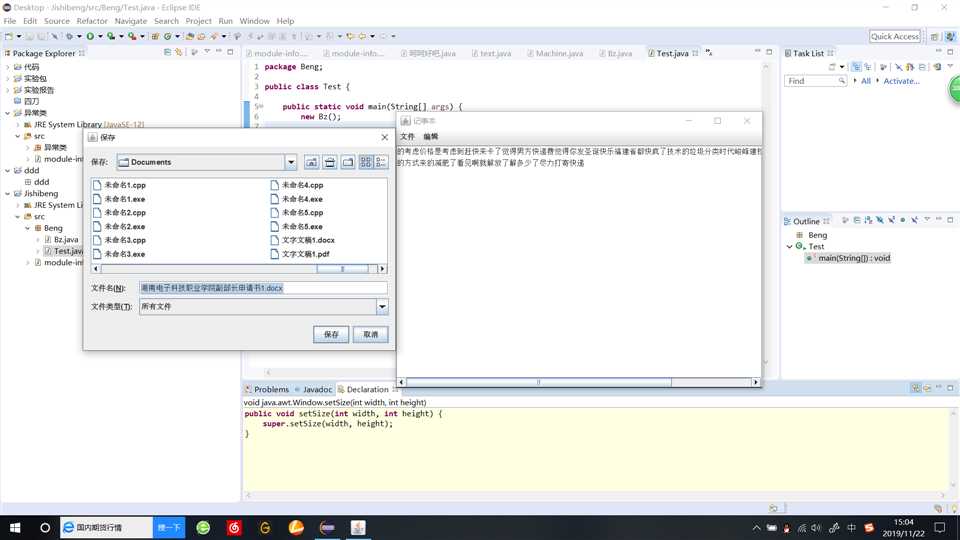Click the New Java Class icon in the toolbar
Screen dimensions: 960x540
pyautogui.click(x=167, y=36)
